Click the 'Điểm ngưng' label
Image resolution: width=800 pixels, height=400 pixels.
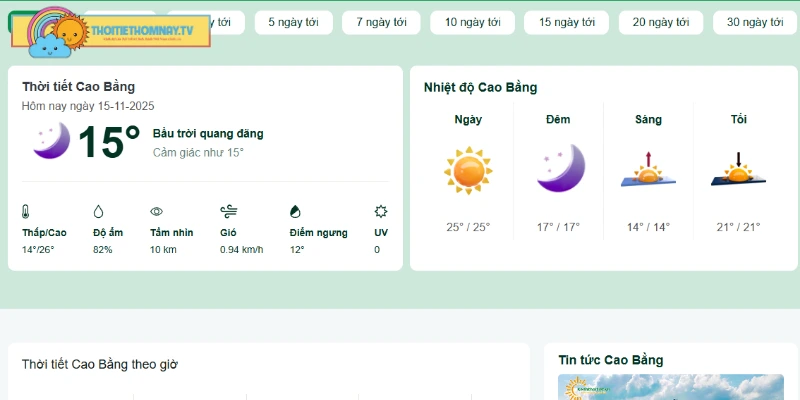click(318, 233)
